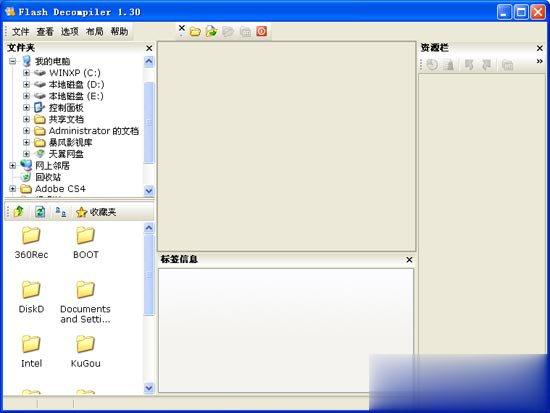Select 暴风影视库 in the tree

click(x=70, y=142)
